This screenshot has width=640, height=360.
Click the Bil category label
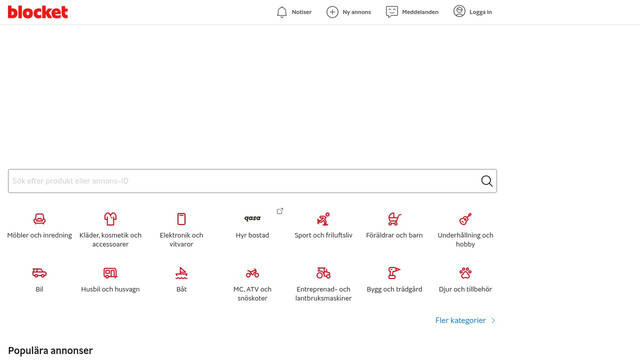click(39, 289)
